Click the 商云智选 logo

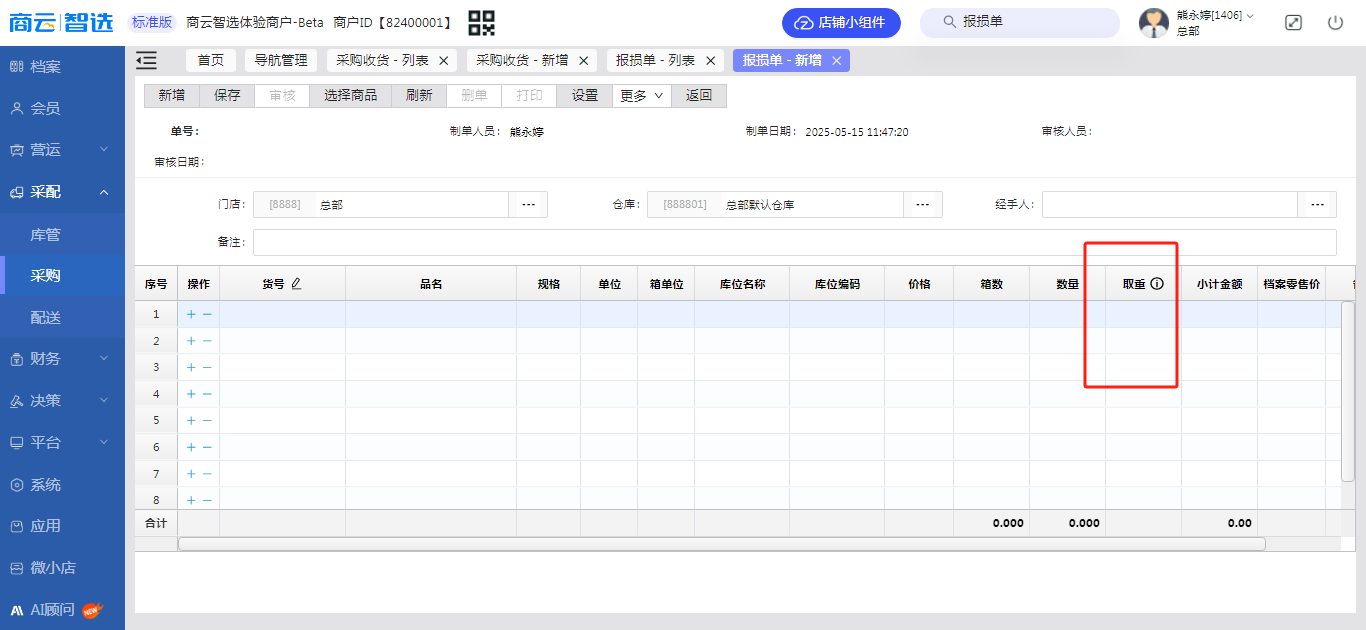[x=61, y=22]
